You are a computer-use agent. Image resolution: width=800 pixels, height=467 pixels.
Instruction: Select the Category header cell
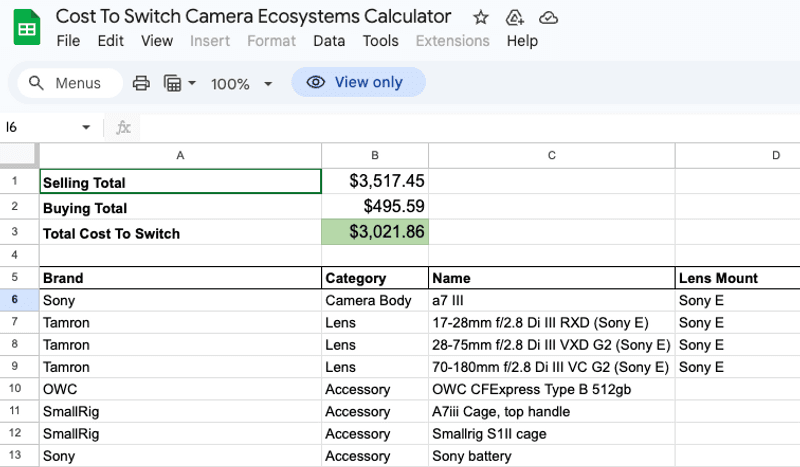tap(375, 278)
